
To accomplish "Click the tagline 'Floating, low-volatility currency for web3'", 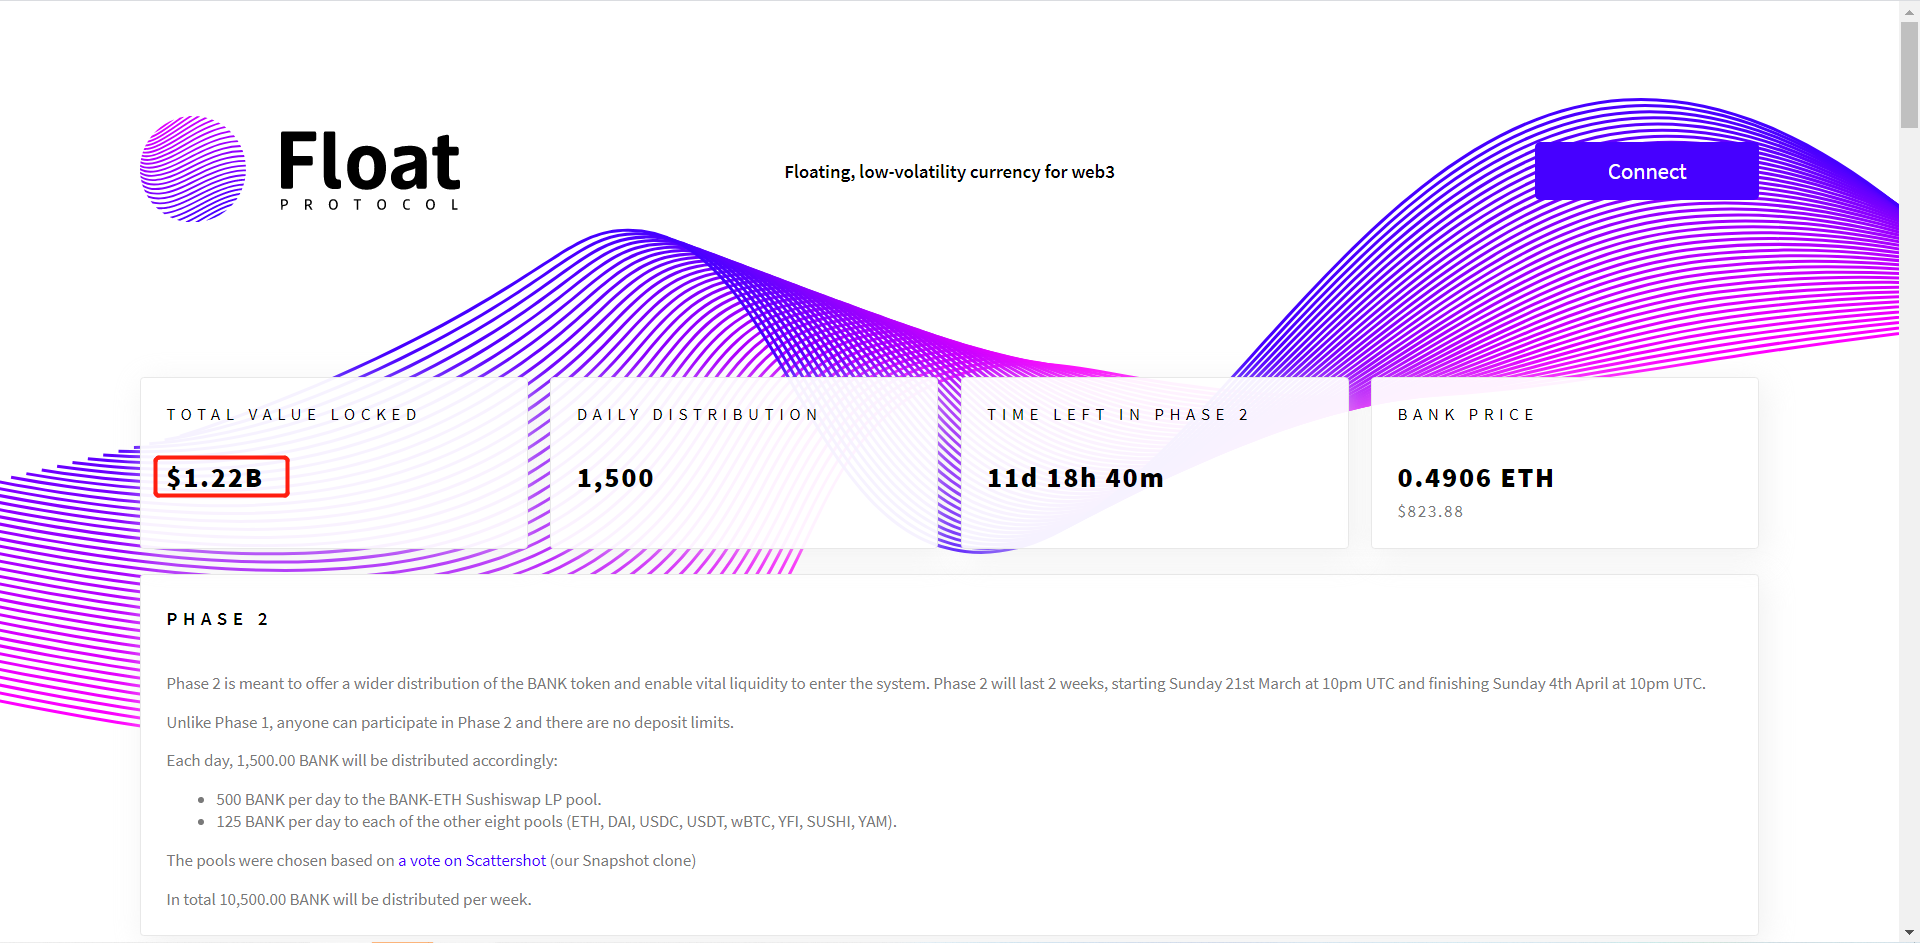I will 949,172.
